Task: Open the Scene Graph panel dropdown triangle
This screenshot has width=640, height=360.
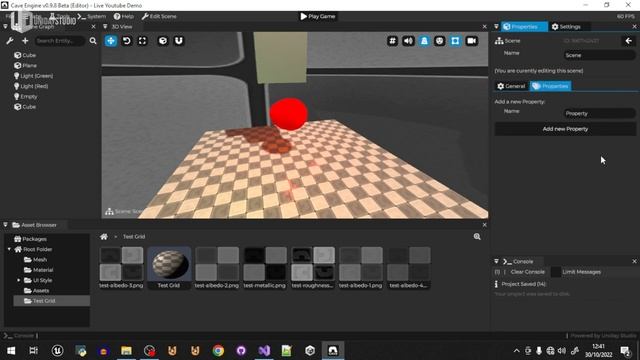Action: [x=5, y=27]
